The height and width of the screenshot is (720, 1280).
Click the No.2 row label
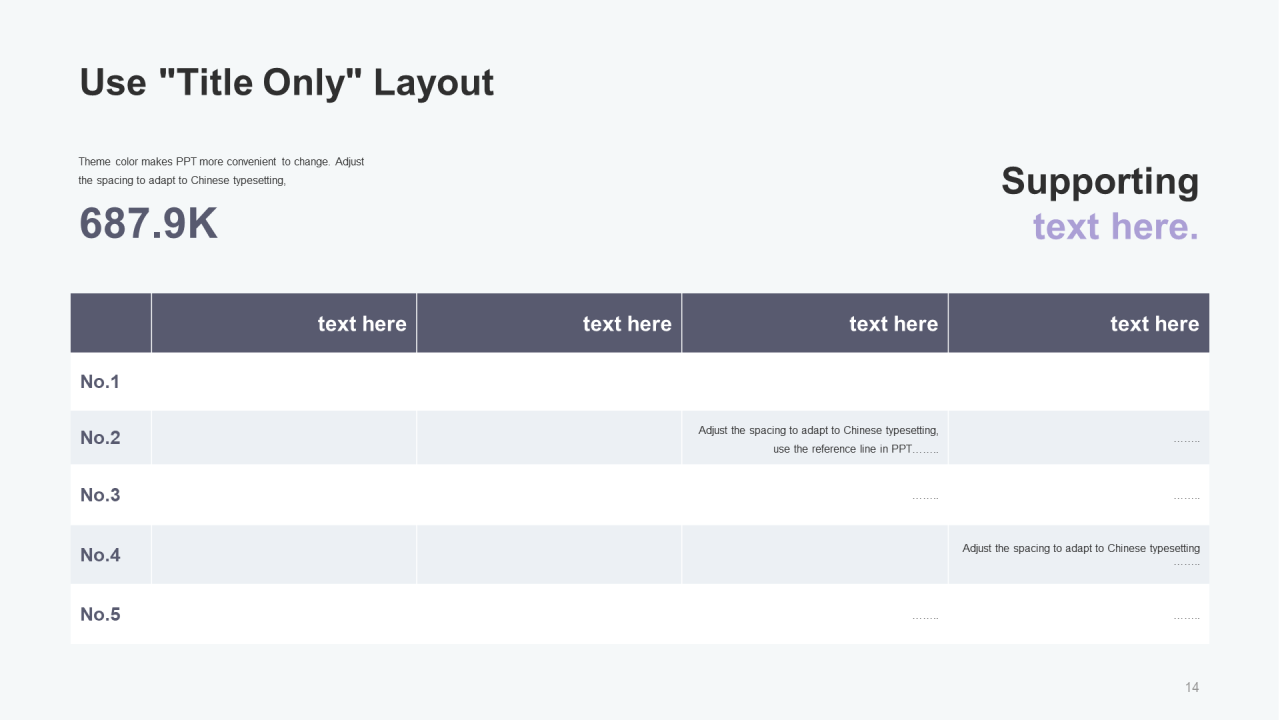[x=100, y=438]
